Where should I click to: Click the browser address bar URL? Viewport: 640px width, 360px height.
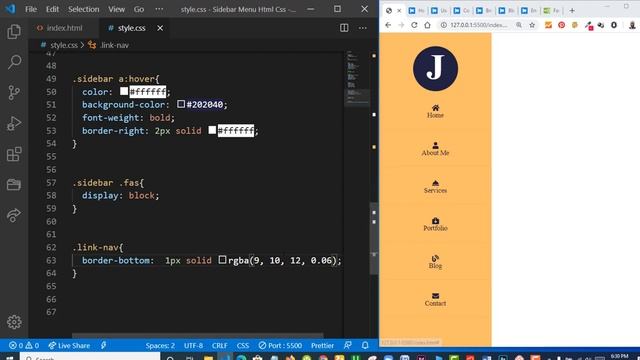(479, 25)
